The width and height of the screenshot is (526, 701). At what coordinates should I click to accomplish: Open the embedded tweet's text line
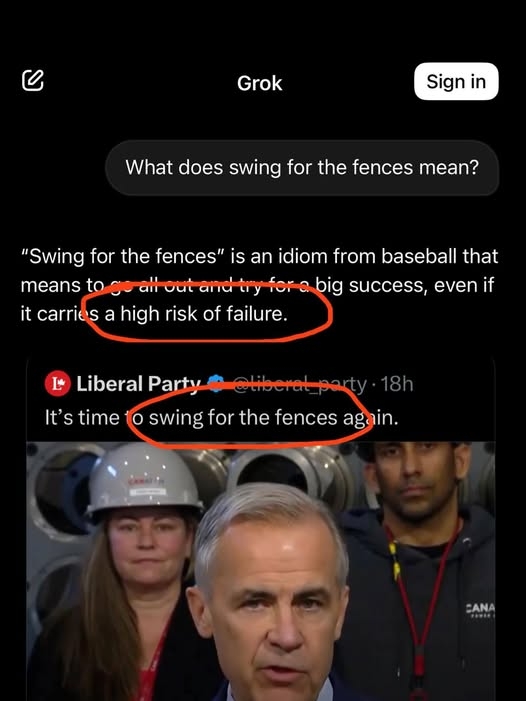[221, 418]
